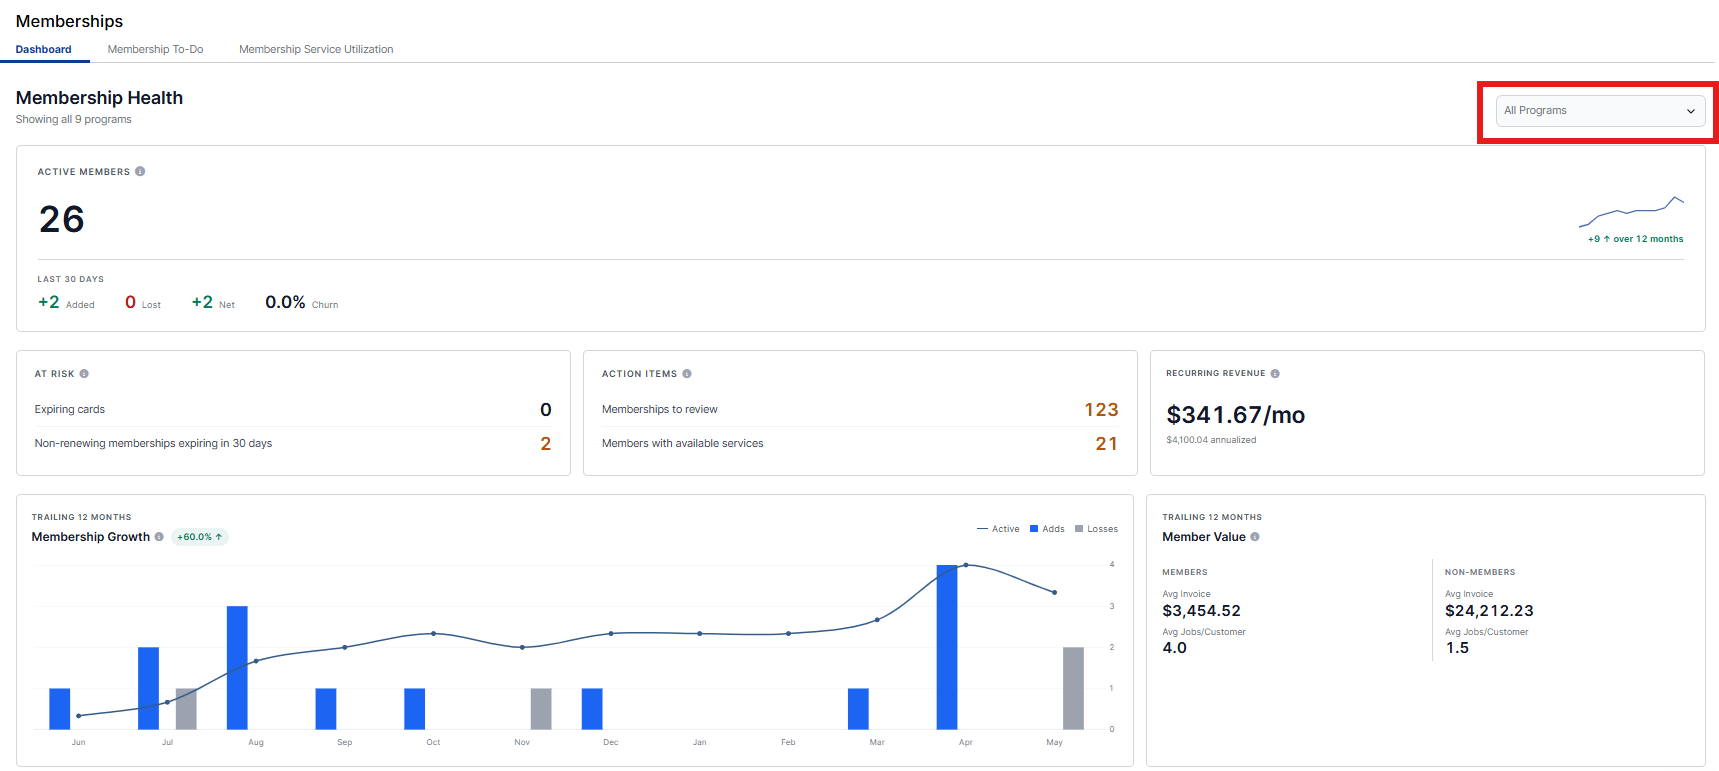Click the Membership Growth info icon

click(159, 537)
